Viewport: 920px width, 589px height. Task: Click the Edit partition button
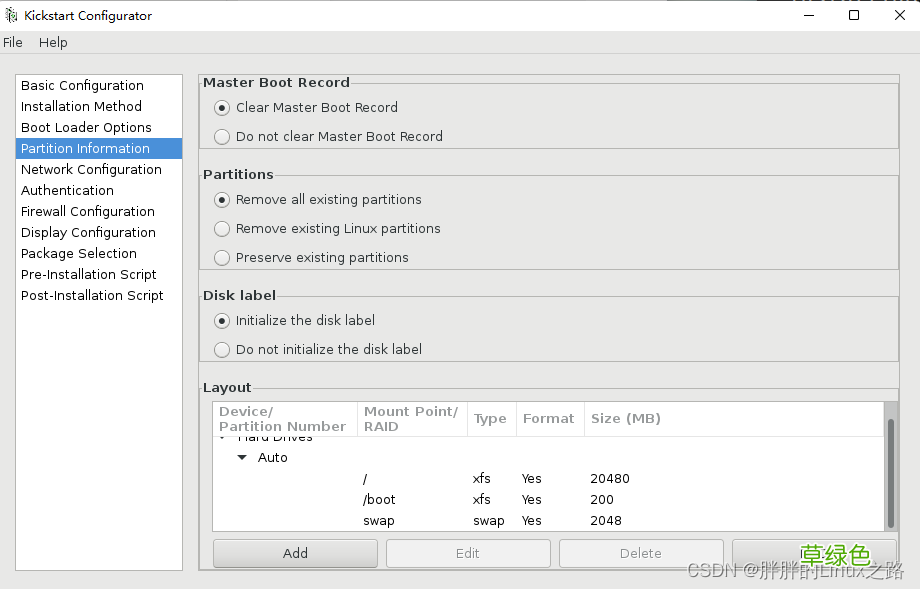tap(468, 553)
